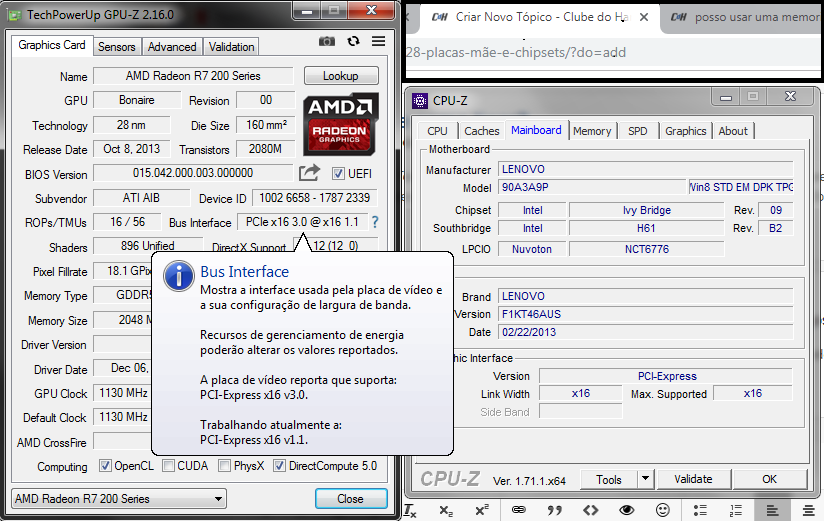Close the Criar Novo Tópico browser tab
This screenshot has width=824, height=523.
coord(643,17)
